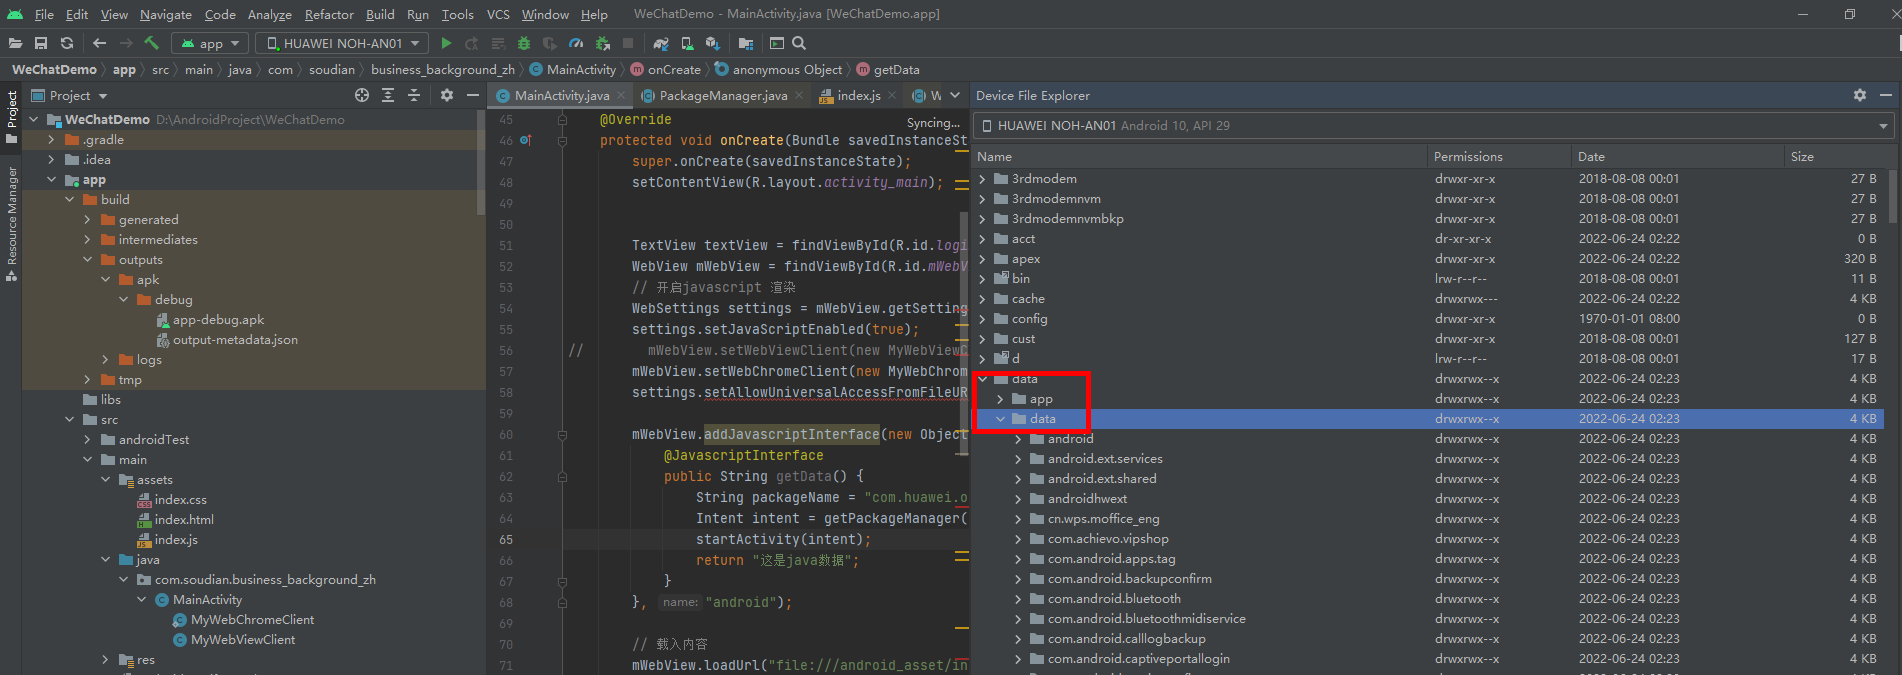Select app-debug.apk in project tree
Viewport: 1902px width, 675px height.
[x=218, y=320]
